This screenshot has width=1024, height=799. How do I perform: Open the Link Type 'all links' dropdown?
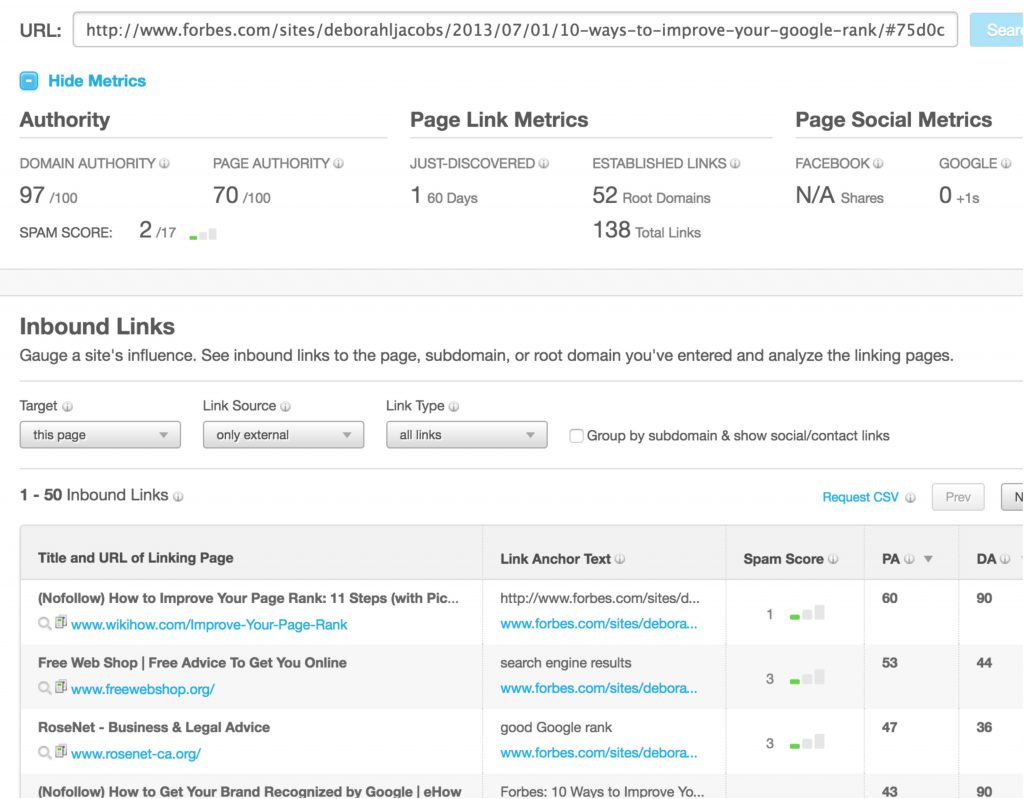[466, 435]
